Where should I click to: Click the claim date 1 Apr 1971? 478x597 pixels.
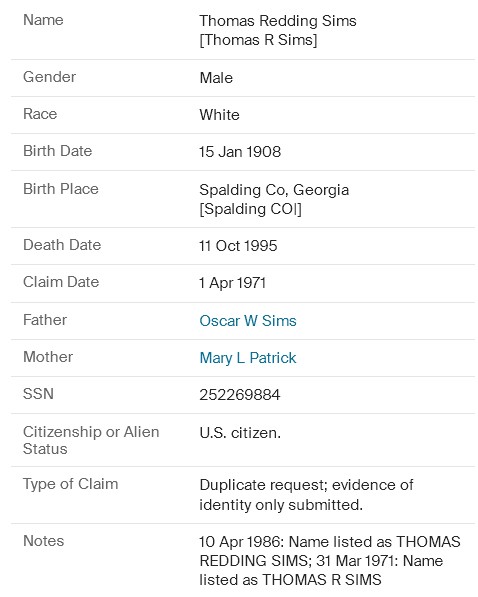(x=232, y=283)
